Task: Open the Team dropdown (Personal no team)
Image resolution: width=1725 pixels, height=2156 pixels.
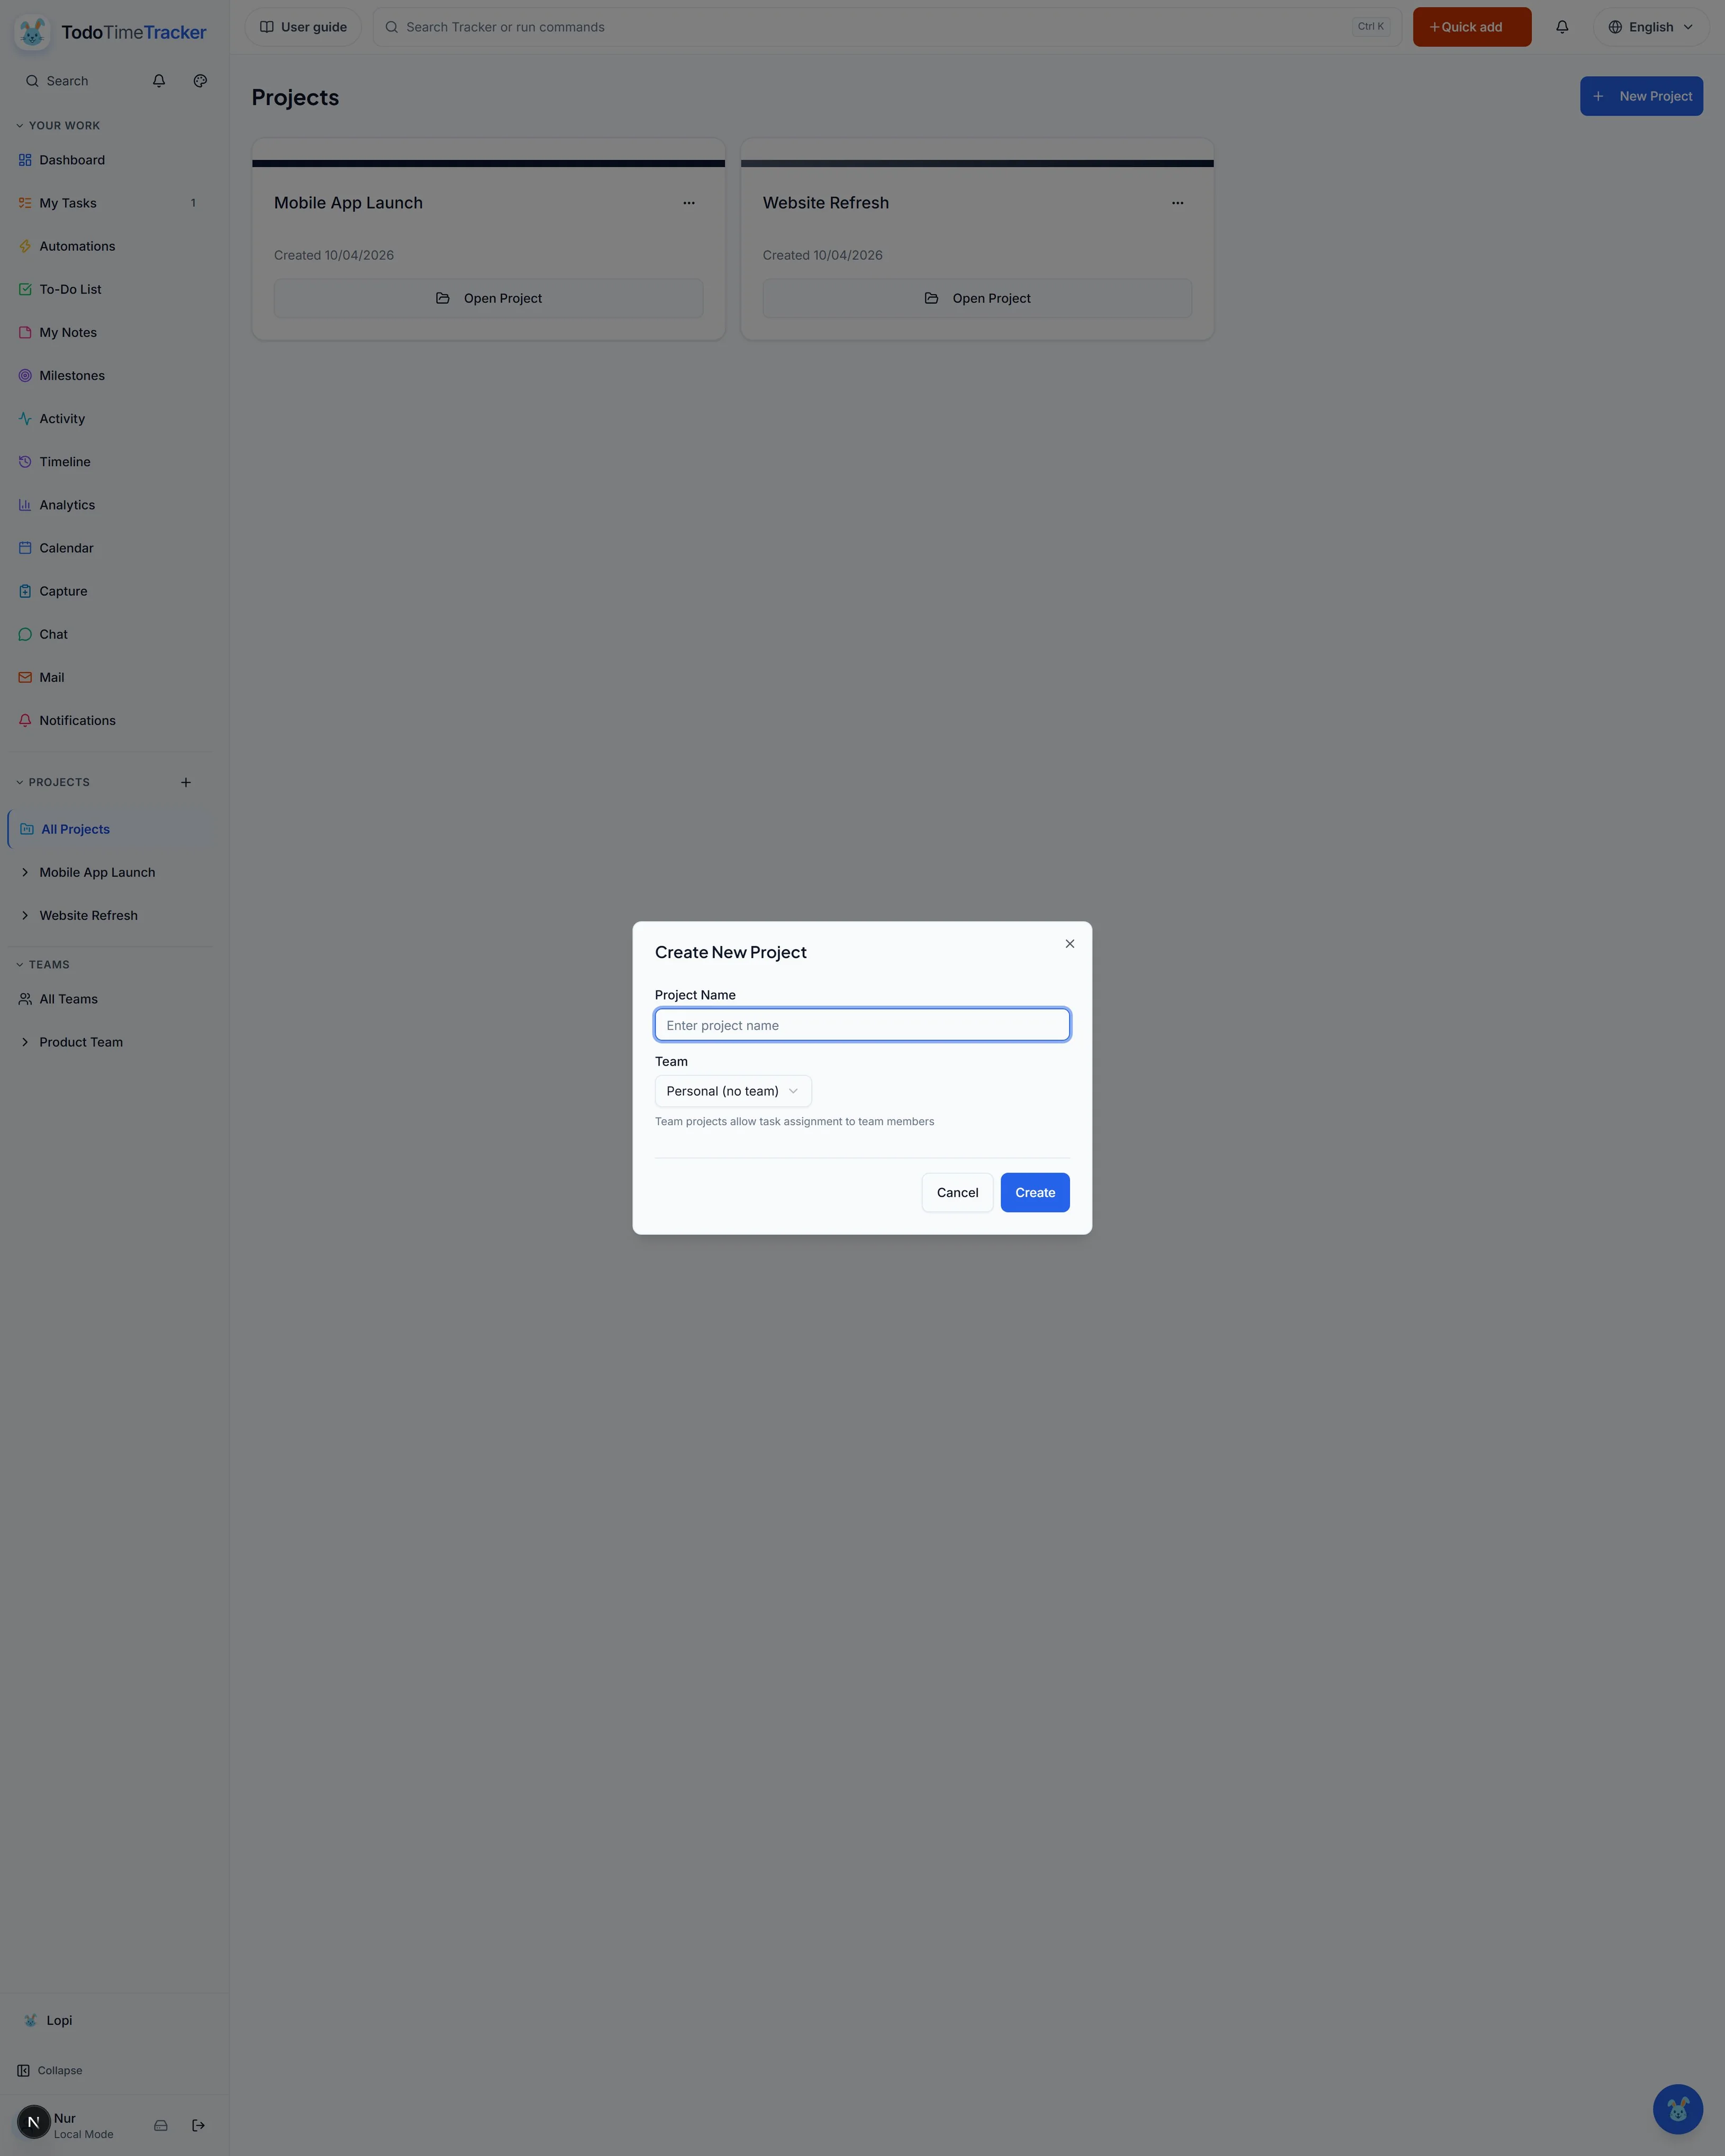Action: [733, 1090]
